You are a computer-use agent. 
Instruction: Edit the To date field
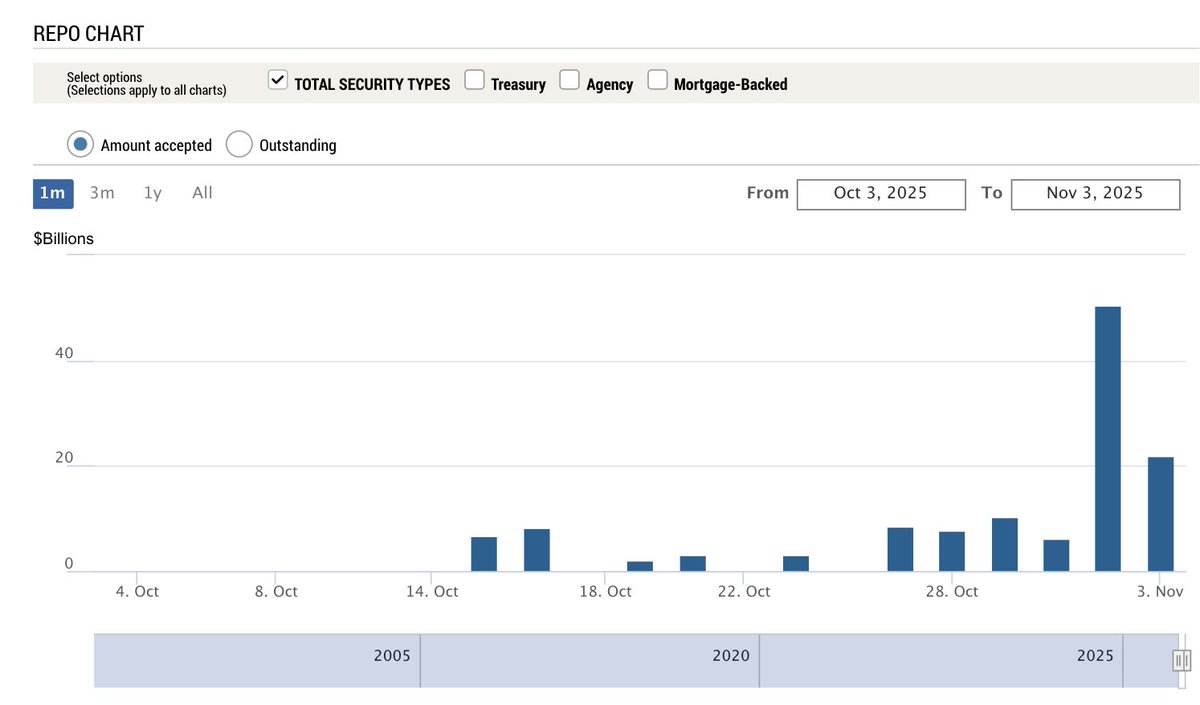coord(1095,194)
